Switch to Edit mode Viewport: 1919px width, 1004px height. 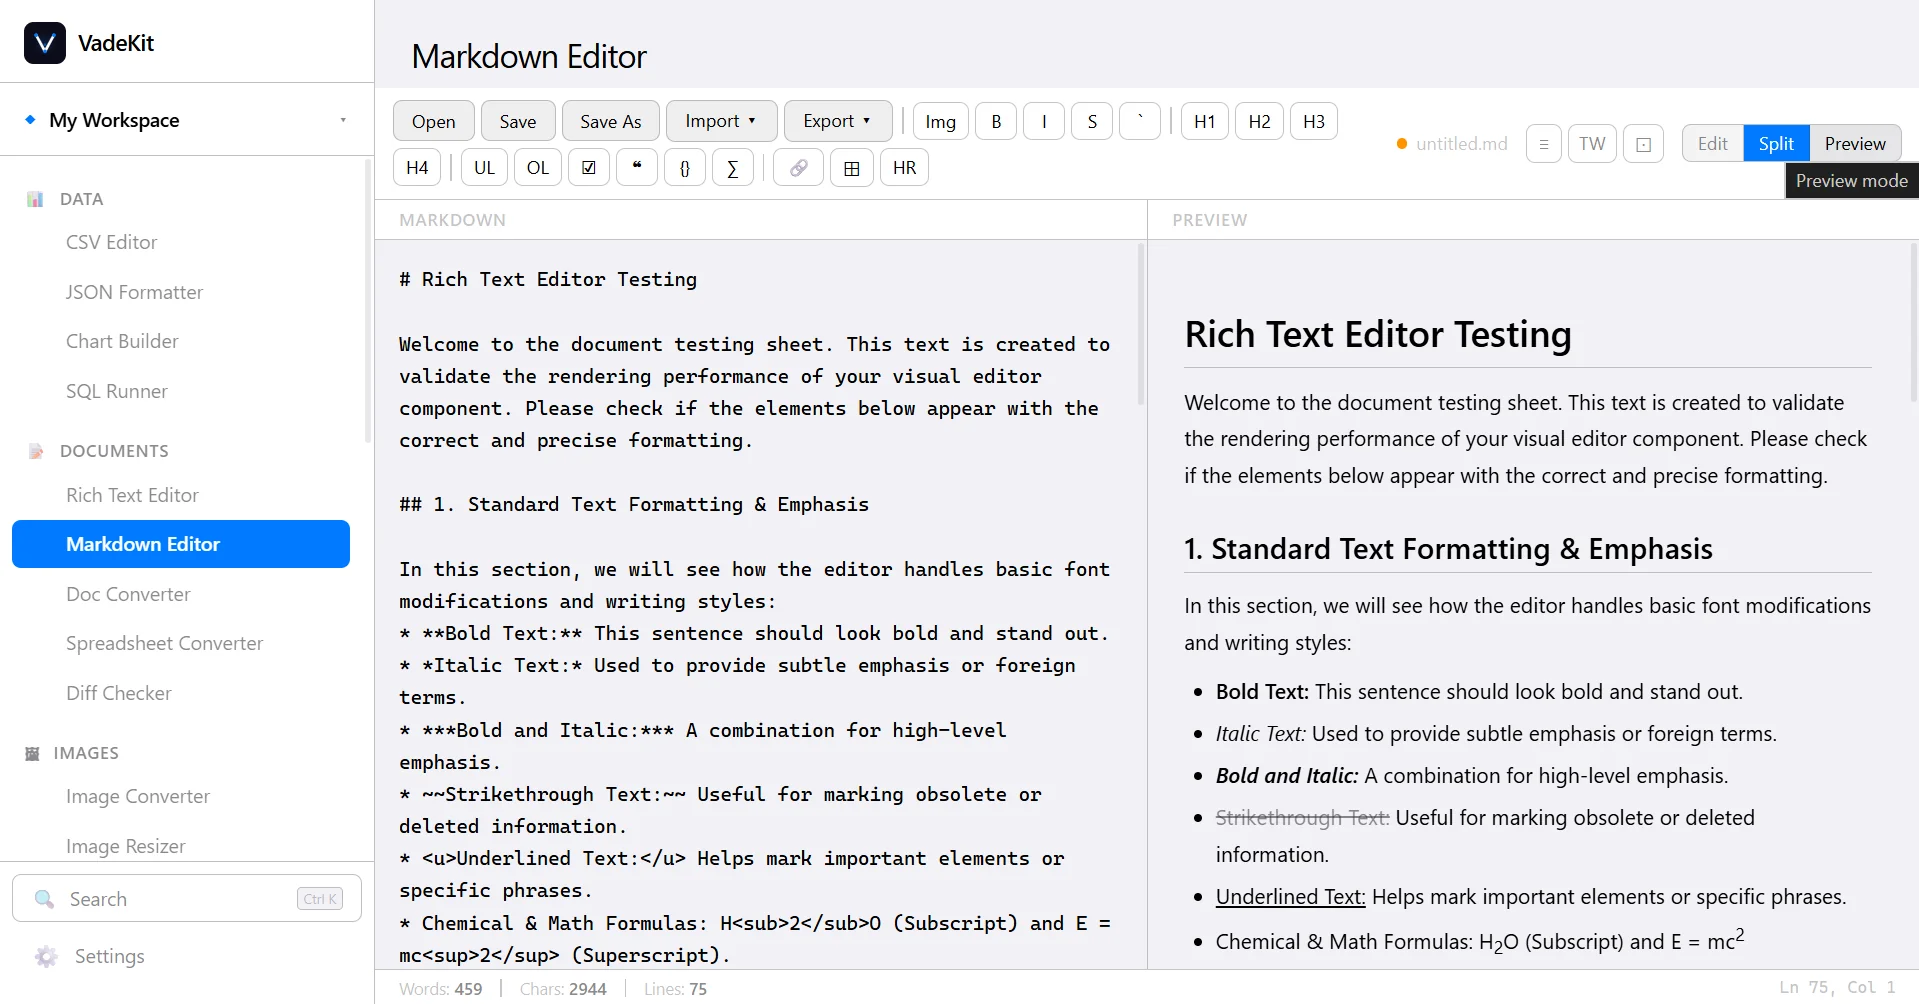tap(1712, 143)
